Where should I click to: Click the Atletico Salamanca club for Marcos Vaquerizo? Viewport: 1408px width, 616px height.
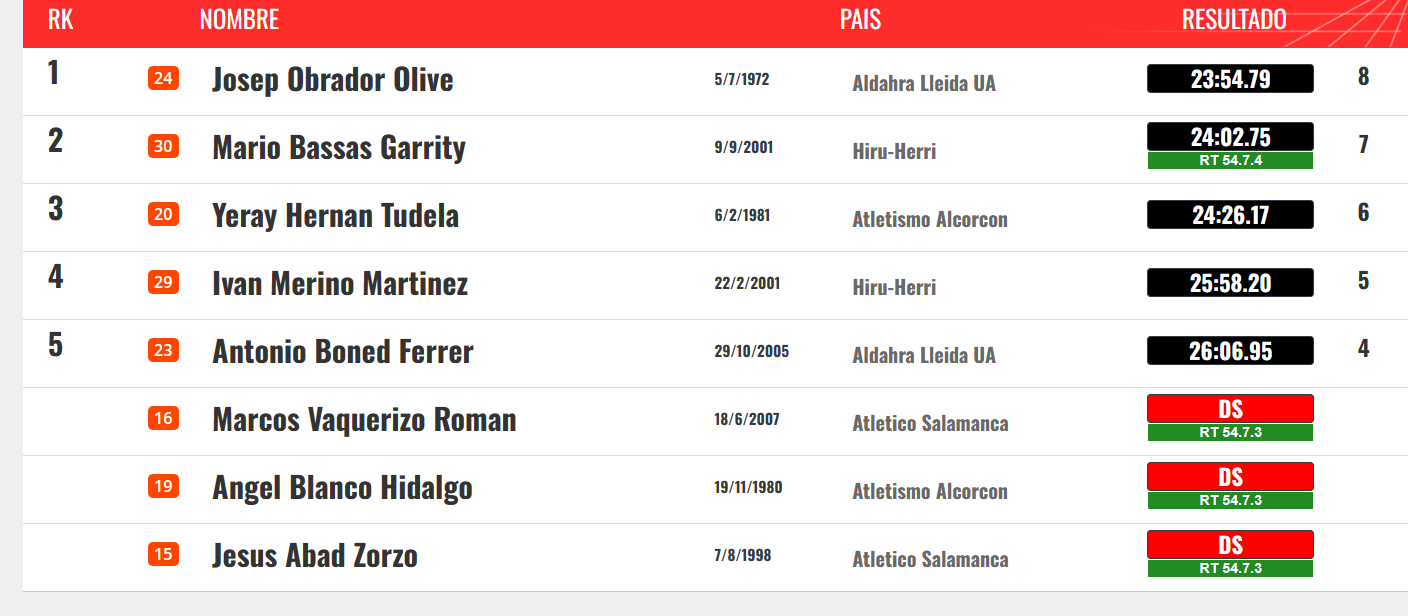click(930, 424)
